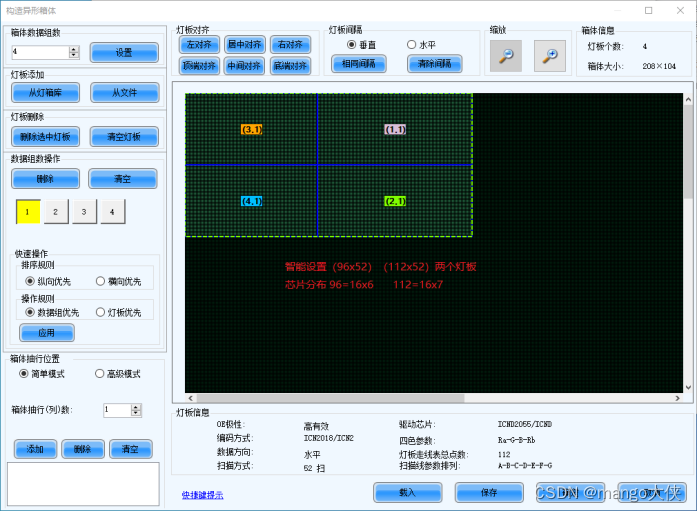The height and width of the screenshot is (512, 697).
Task: Close the 构造异形箱体 window
Action: click(680, 10)
